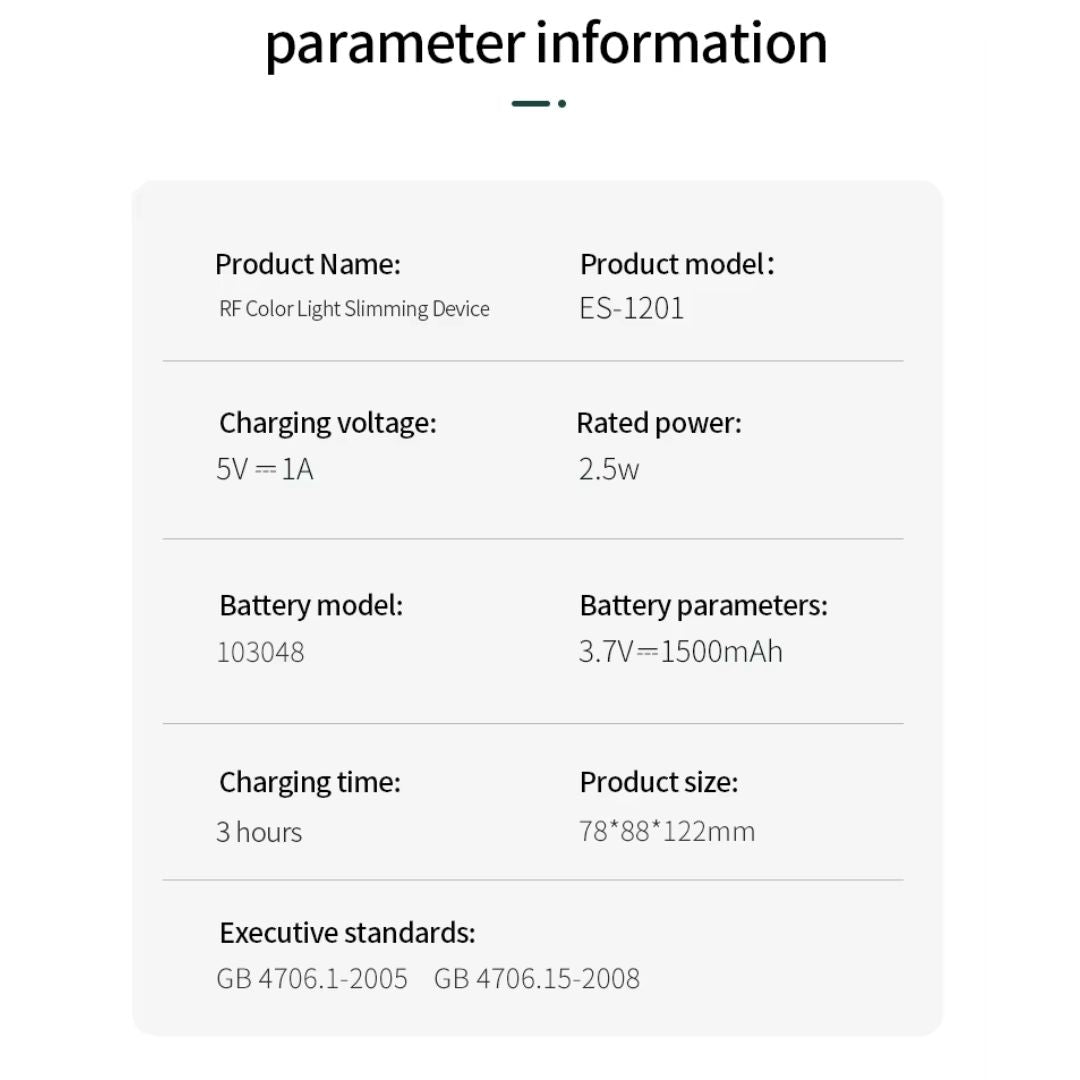
Task: Click the green dash decoration under the title
Action: [532, 103]
